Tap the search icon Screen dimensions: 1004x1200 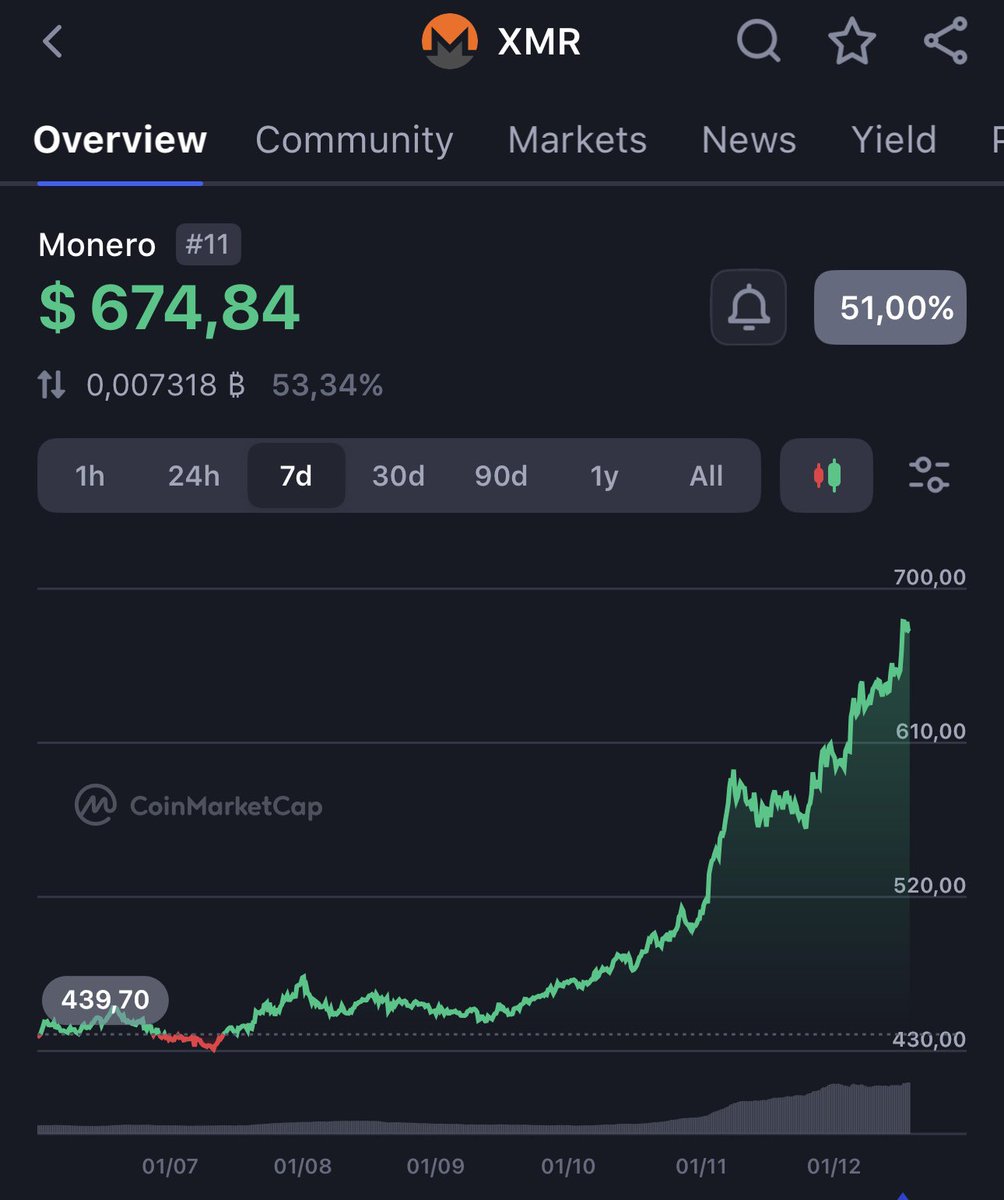click(x=759, y=41)
